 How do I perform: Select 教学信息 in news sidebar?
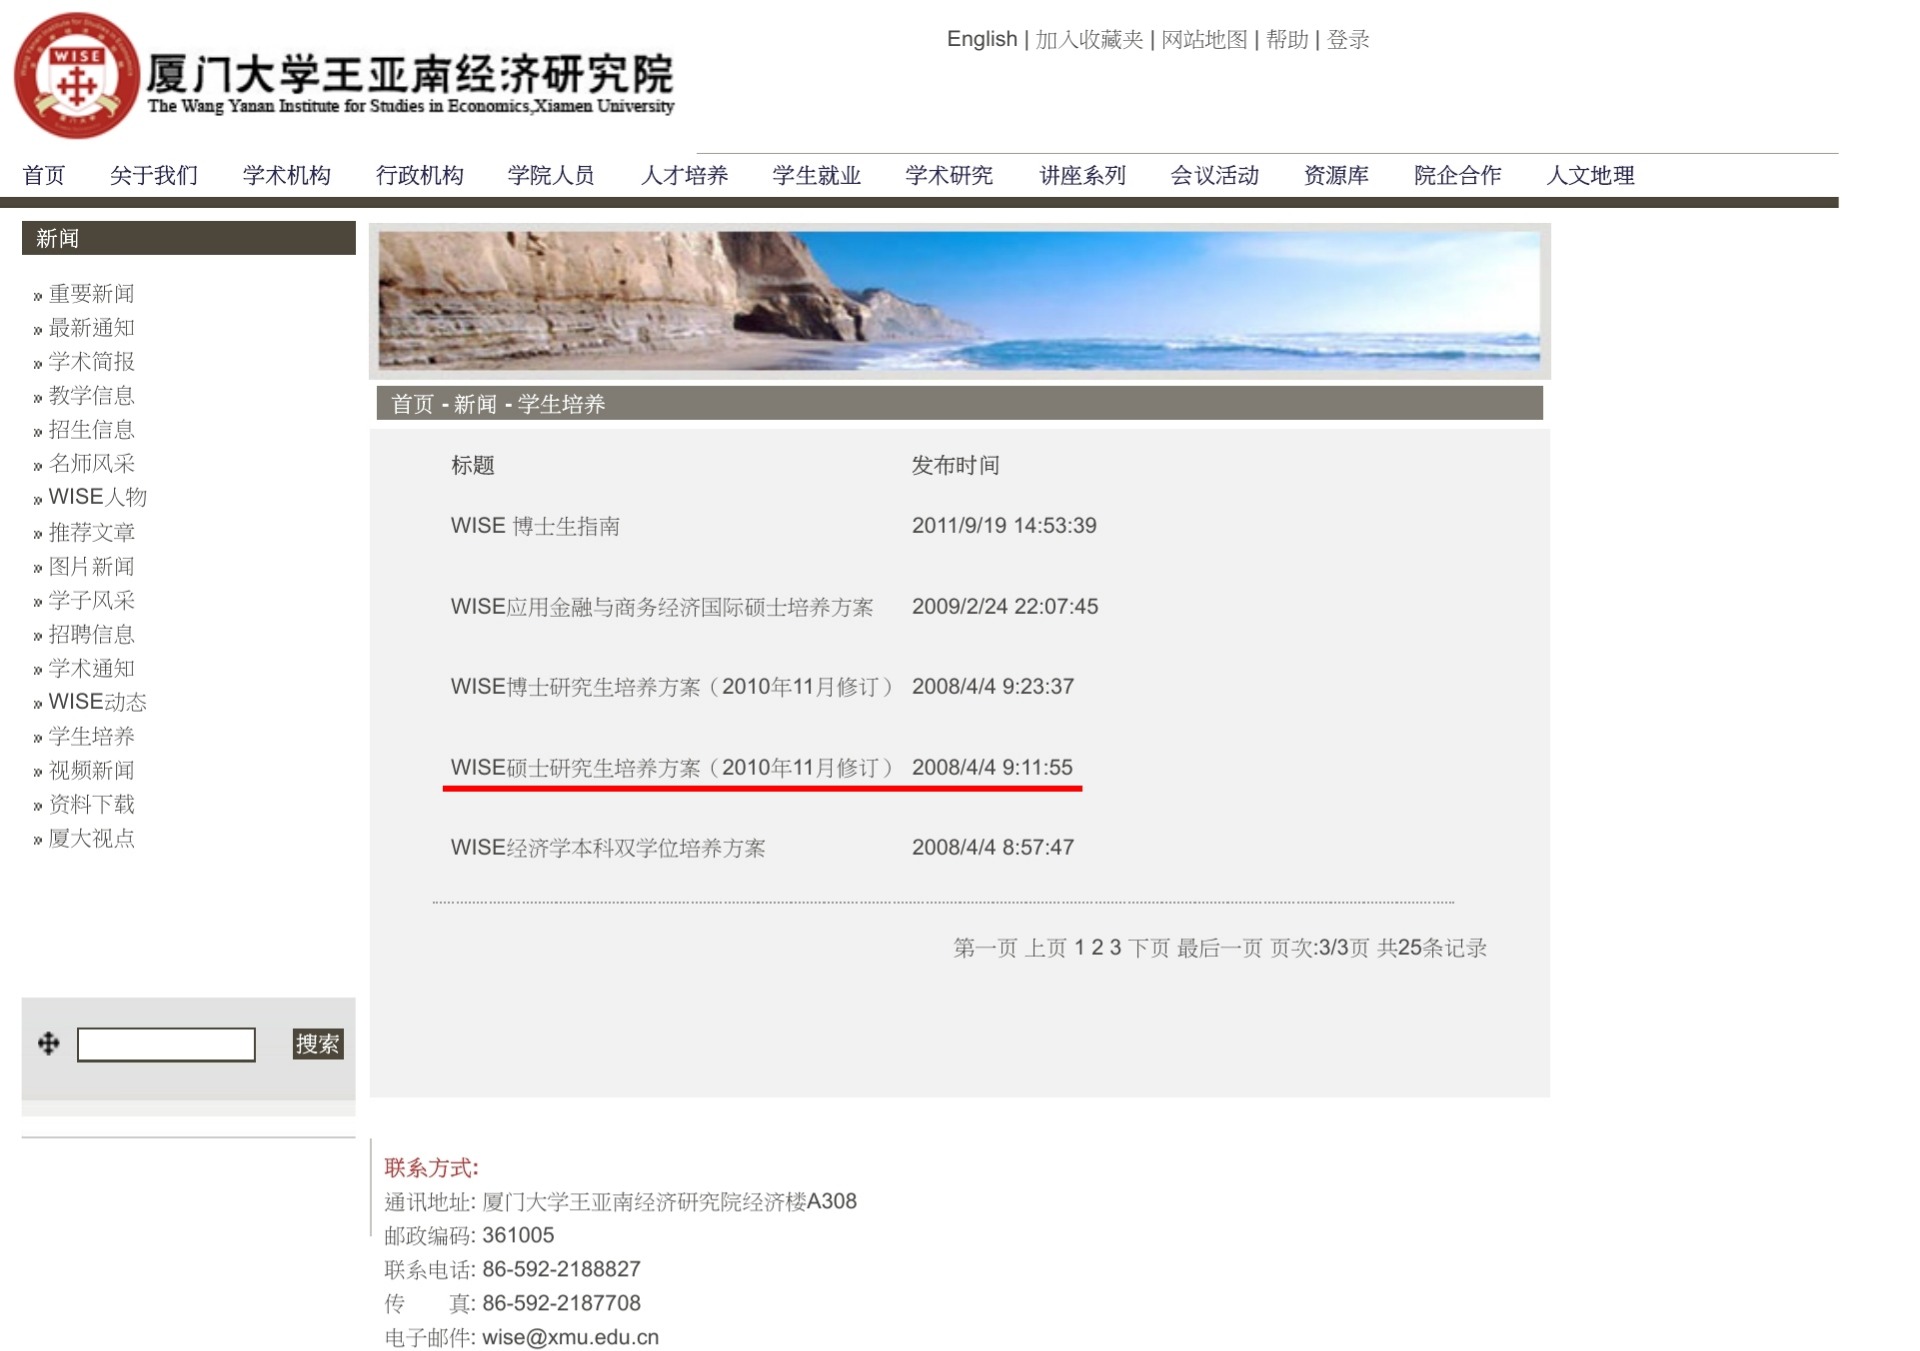pos(91,395)
